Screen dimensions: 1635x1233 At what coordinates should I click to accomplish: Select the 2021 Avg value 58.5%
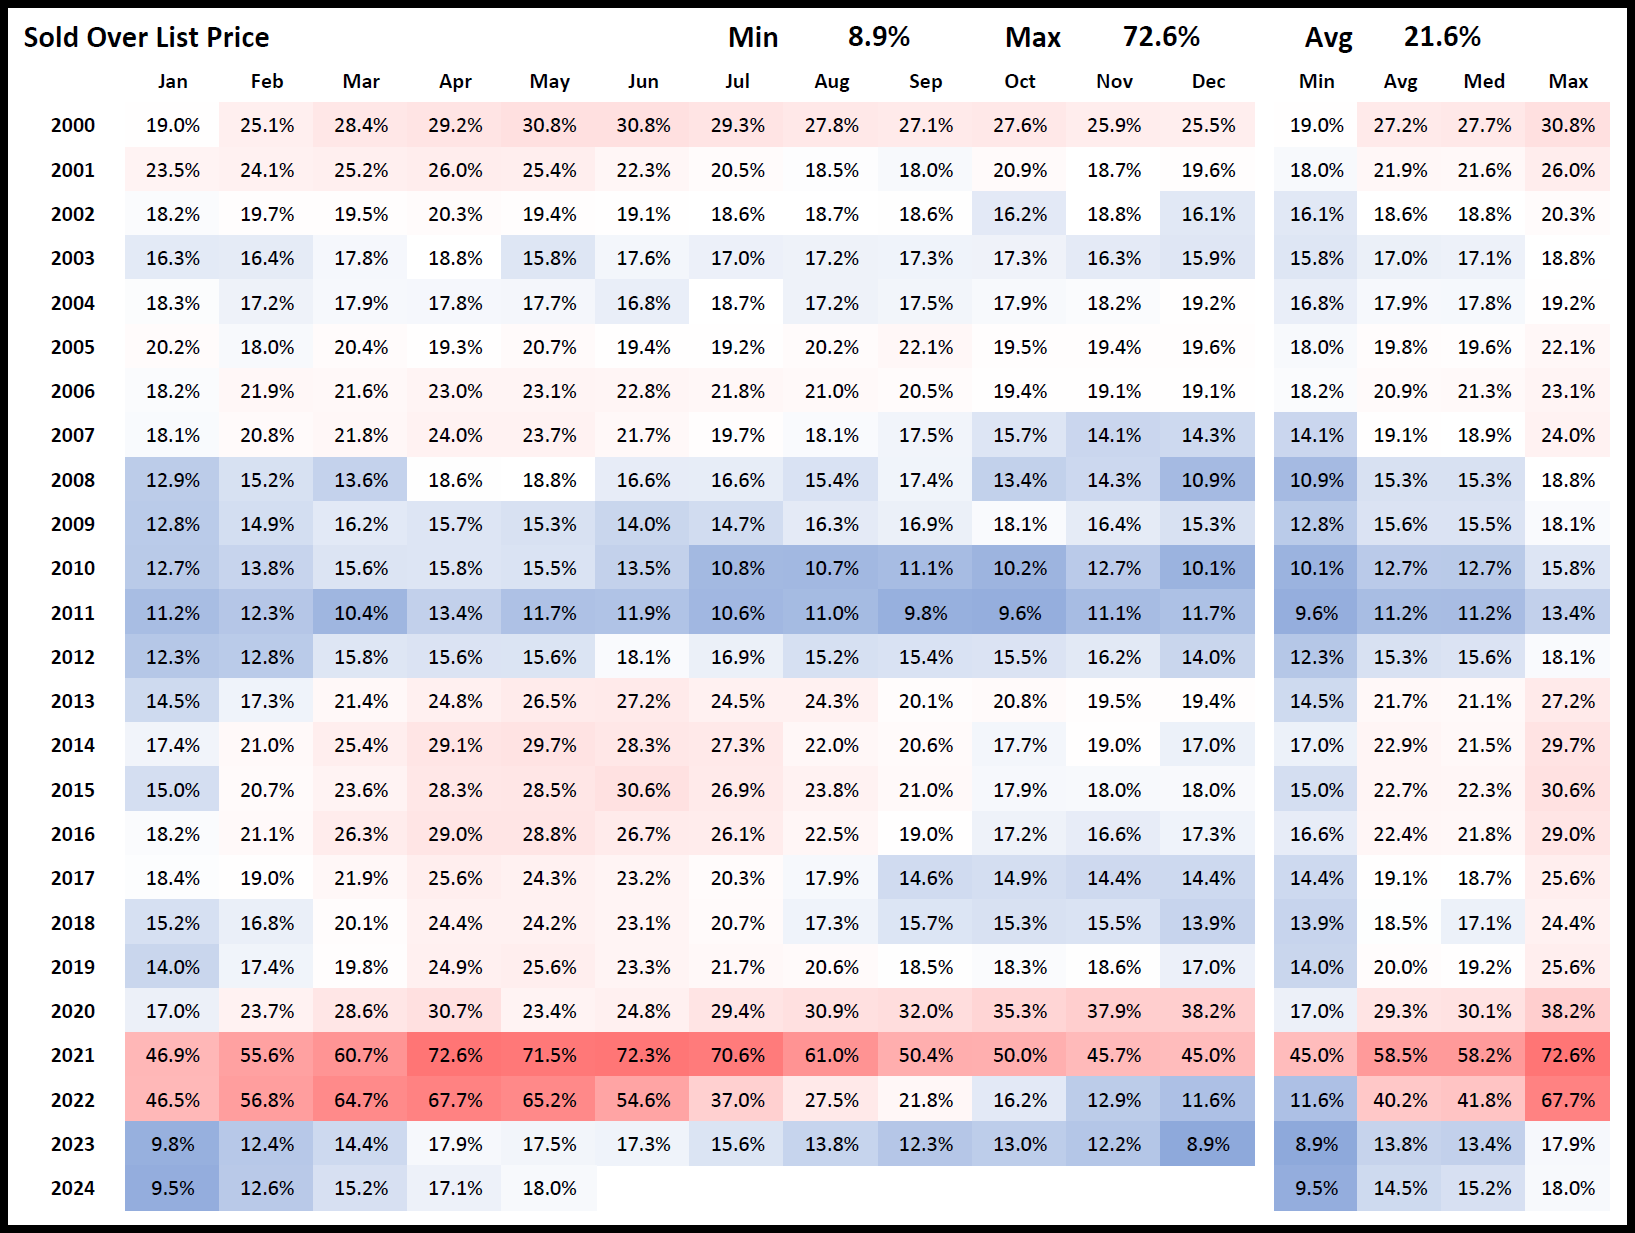click(1400, 1055)
